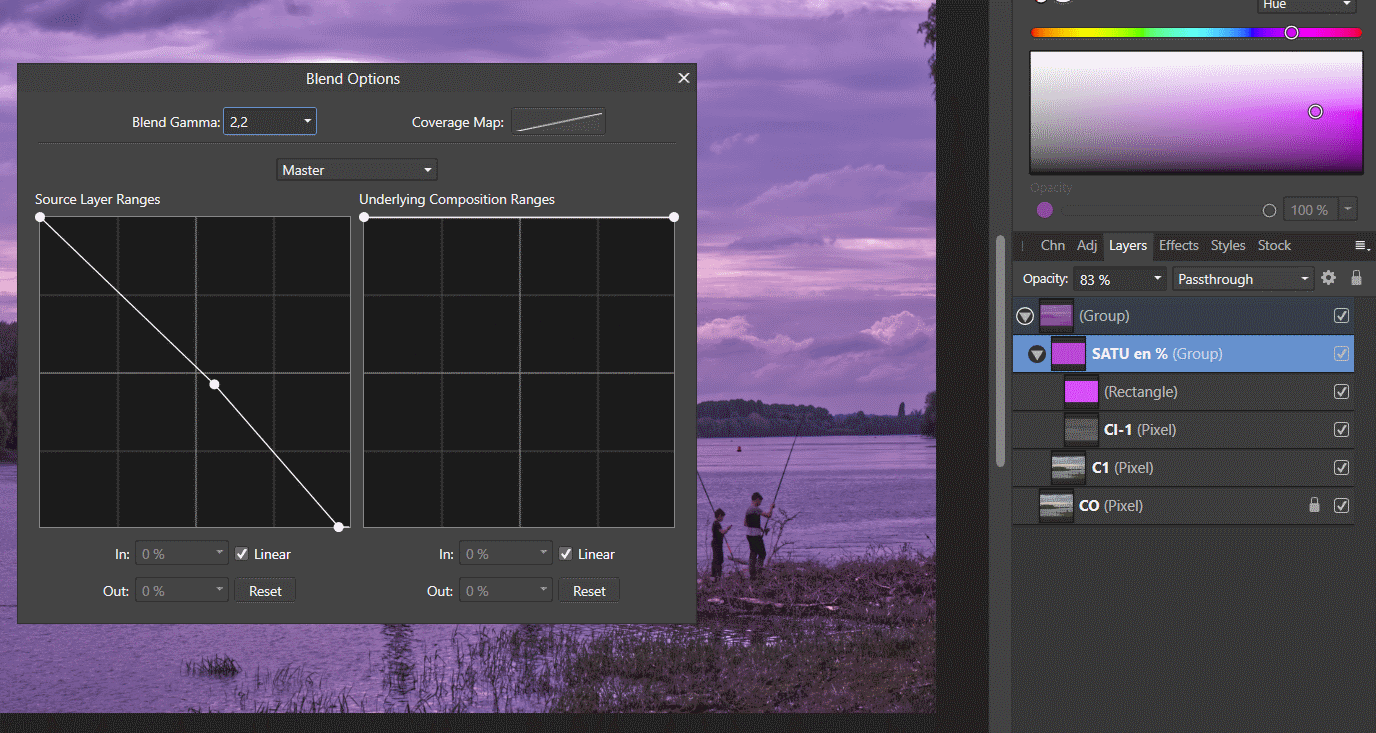Open the Passthrough blend mode dropdown

click(x=1243, y=279)
